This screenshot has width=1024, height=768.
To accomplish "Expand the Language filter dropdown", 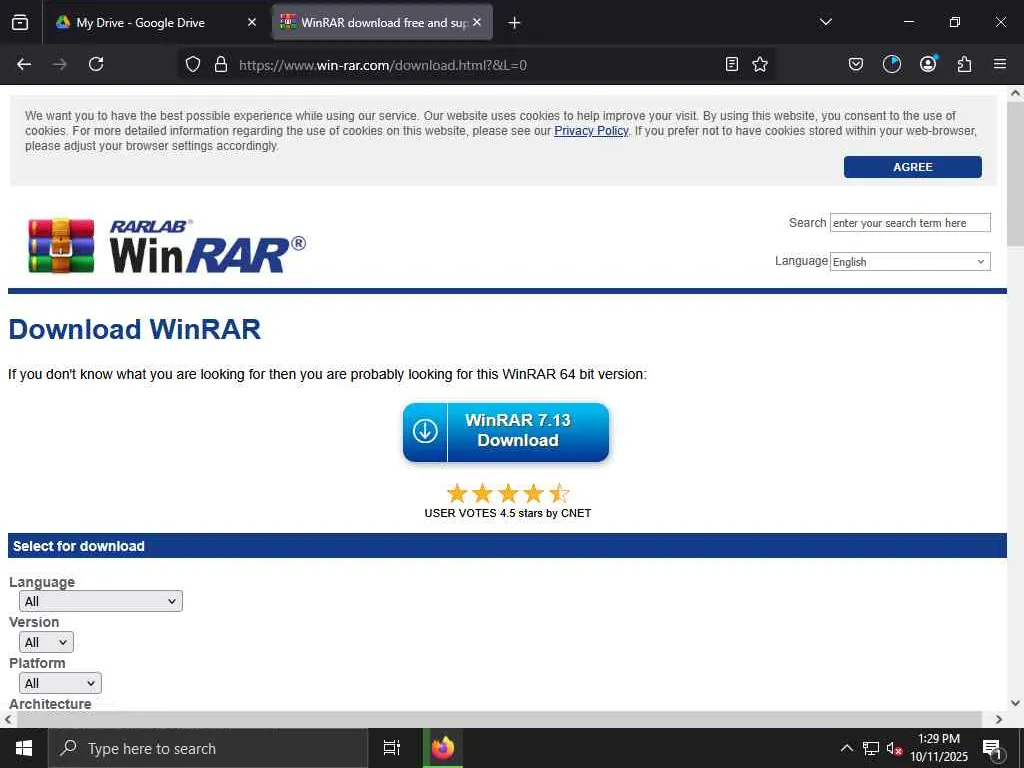I will point(101,601).
